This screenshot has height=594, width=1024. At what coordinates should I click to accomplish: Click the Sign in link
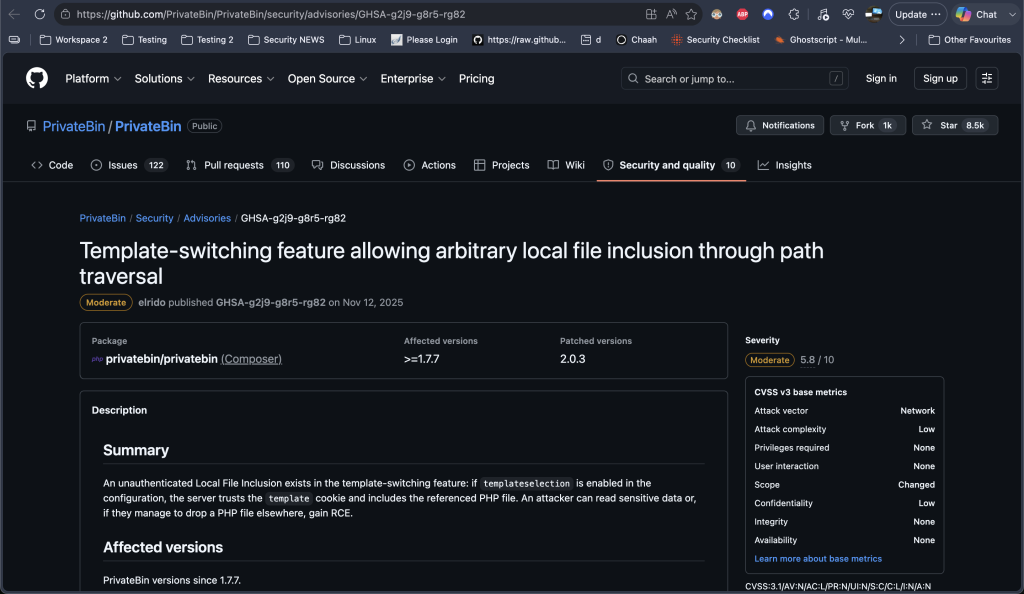[x=881, y=78]
